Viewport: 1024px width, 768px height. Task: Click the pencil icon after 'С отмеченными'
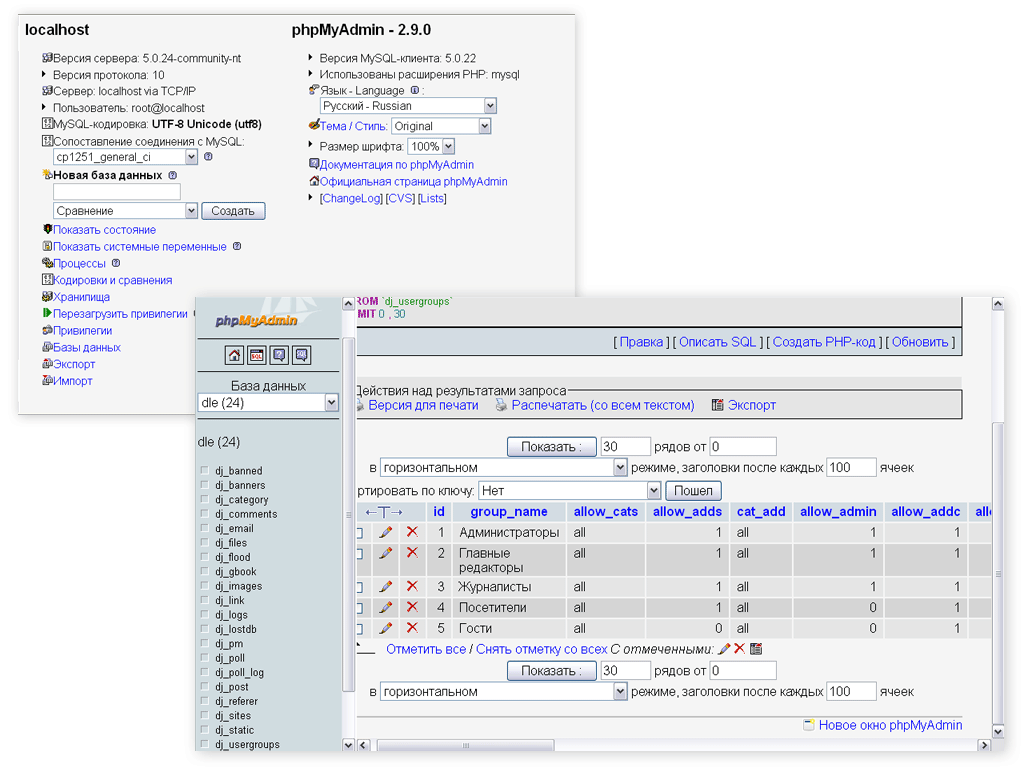tap(724, 649)
